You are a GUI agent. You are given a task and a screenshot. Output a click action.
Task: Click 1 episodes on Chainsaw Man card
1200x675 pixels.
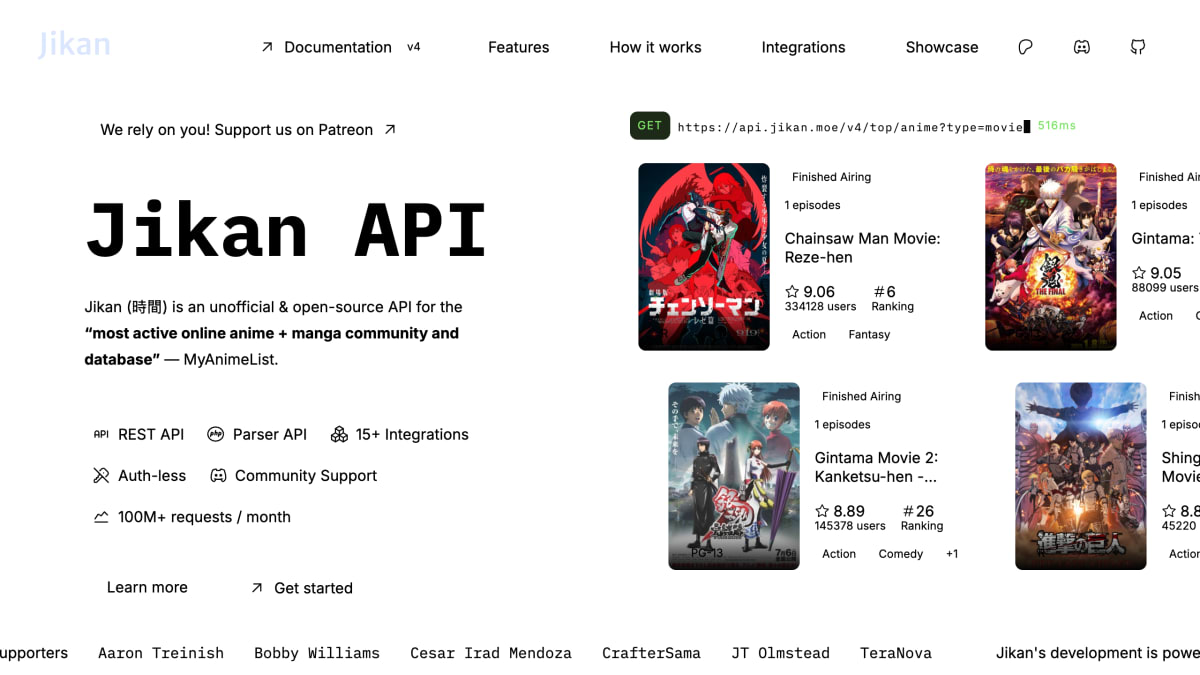click(813, 205)
